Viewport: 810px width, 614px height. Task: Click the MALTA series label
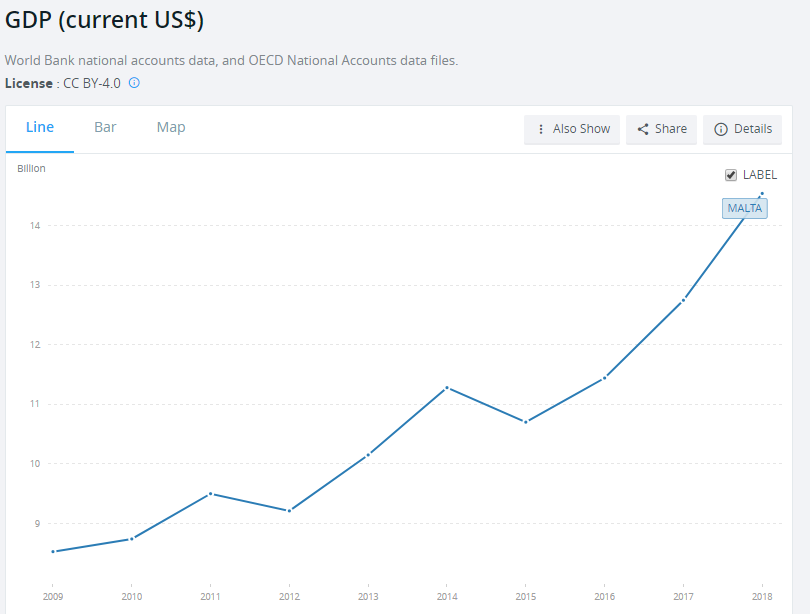[744, 208]
